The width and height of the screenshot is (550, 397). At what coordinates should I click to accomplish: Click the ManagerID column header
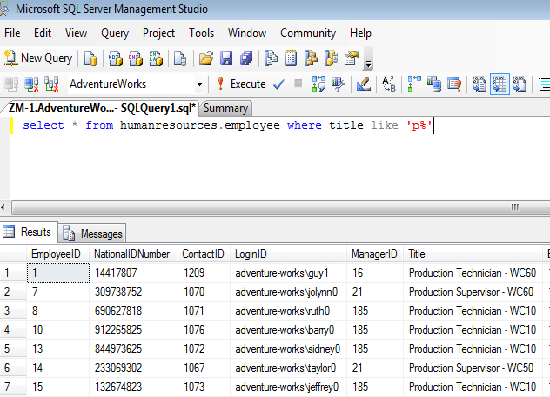[374, 254]
